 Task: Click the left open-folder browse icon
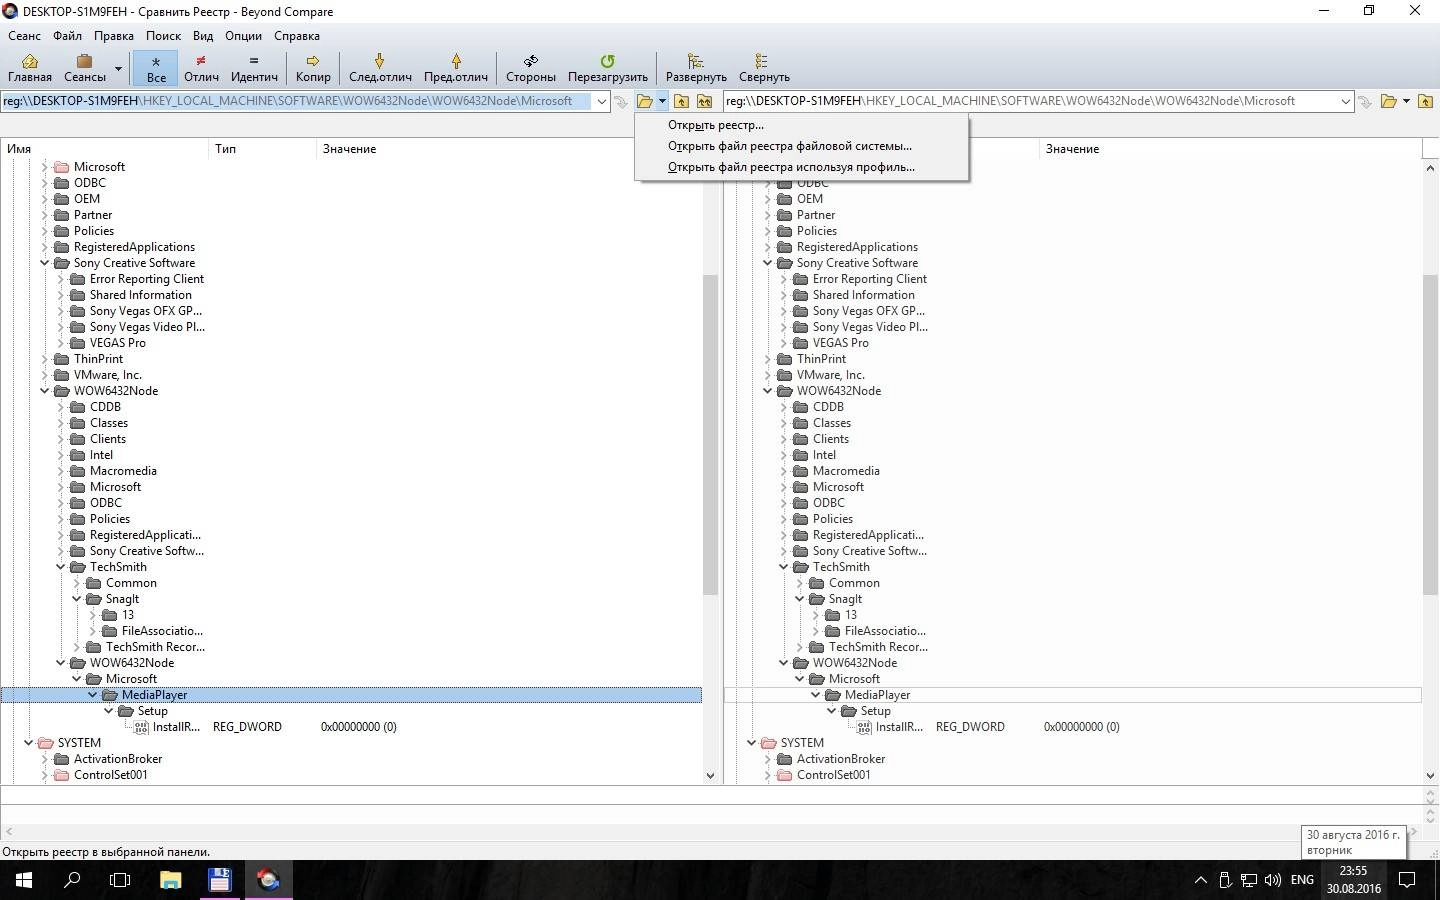tap(645, 101)
